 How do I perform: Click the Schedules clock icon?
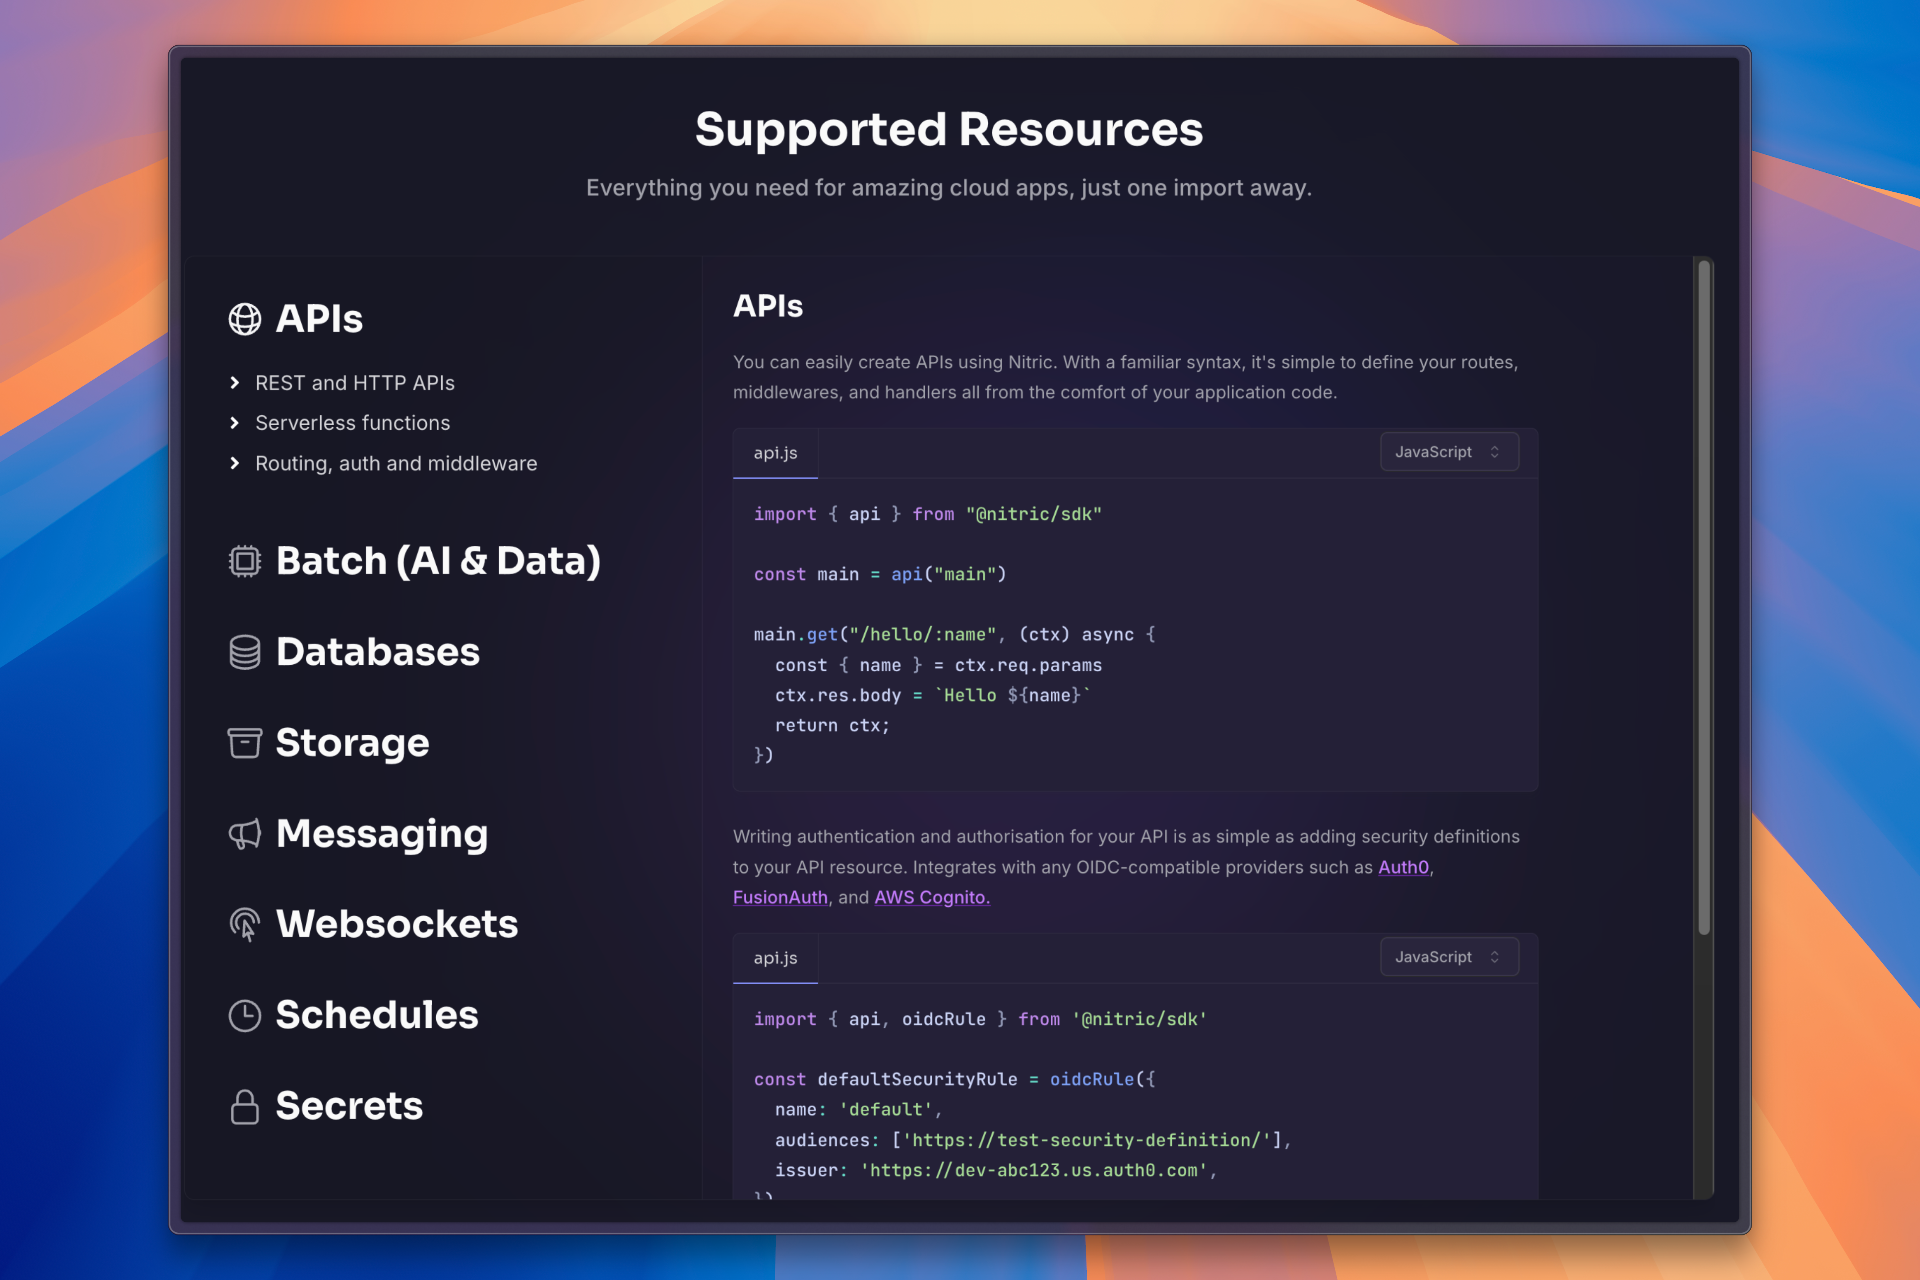[245, 1015]
